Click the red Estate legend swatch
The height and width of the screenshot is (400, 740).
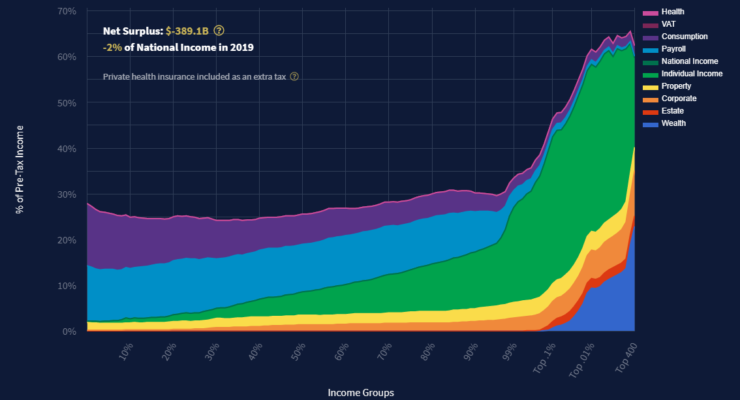[x=653, y=111]
